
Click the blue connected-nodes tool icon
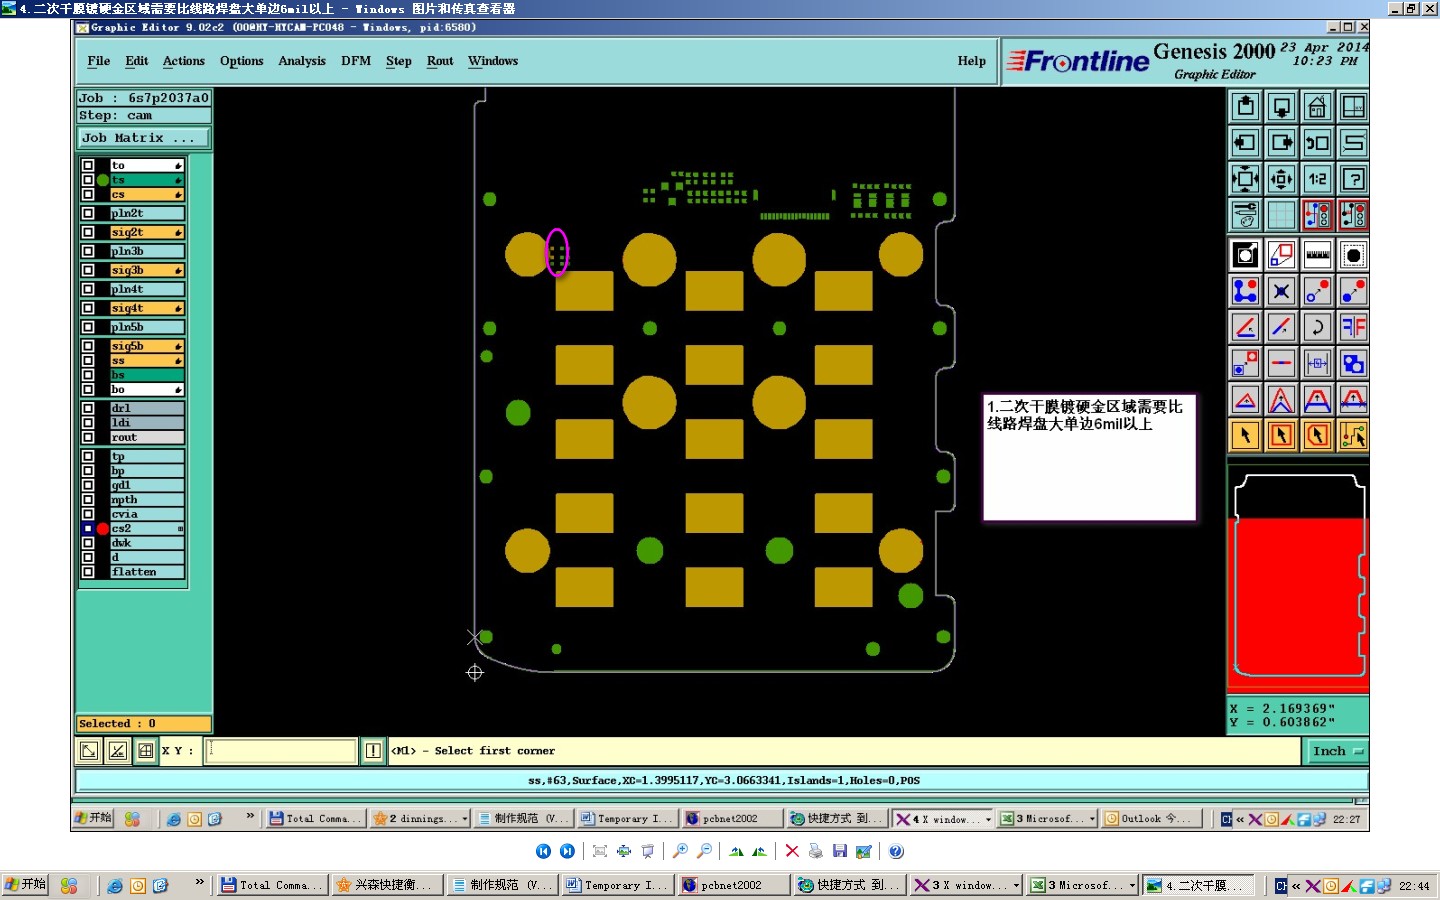pos(1245,291)
